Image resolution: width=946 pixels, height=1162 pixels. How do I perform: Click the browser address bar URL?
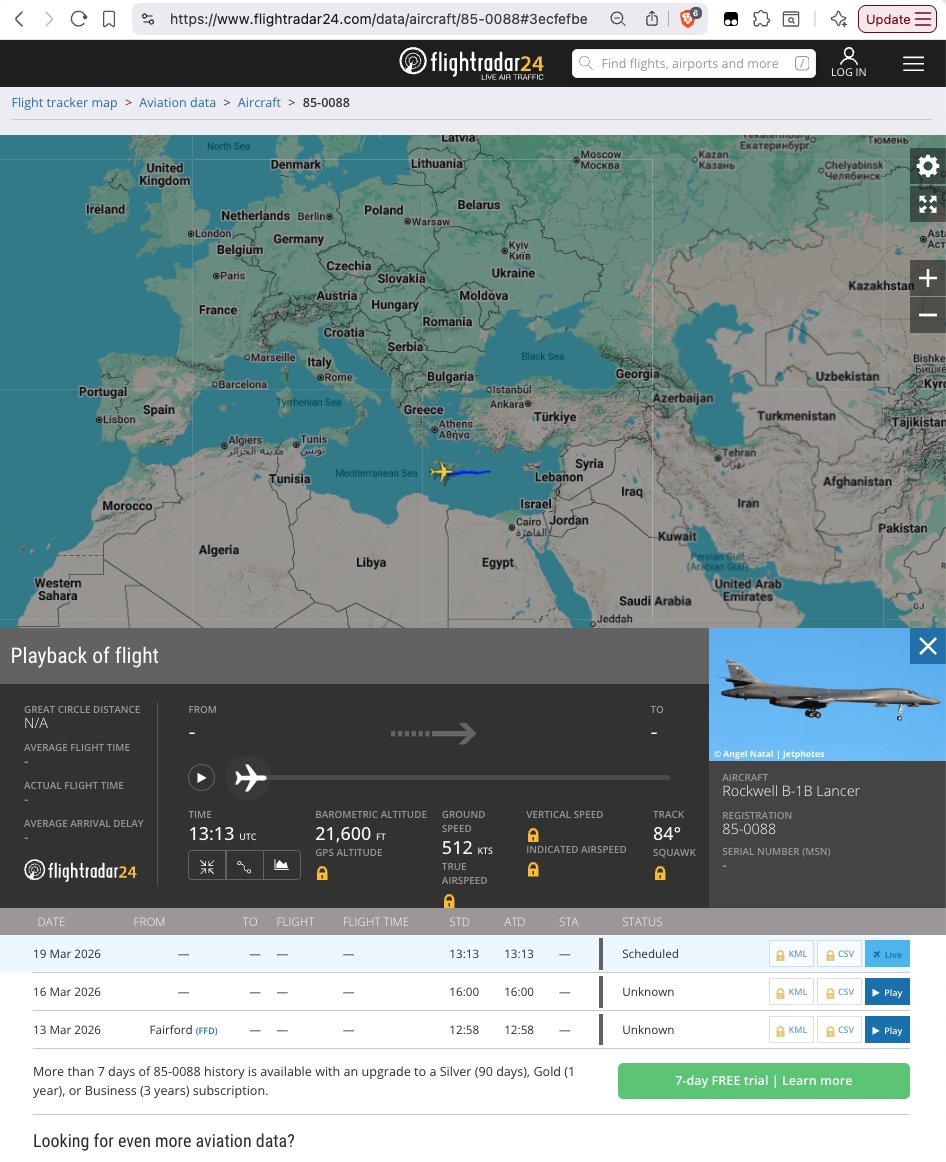[x=379, y=19]
